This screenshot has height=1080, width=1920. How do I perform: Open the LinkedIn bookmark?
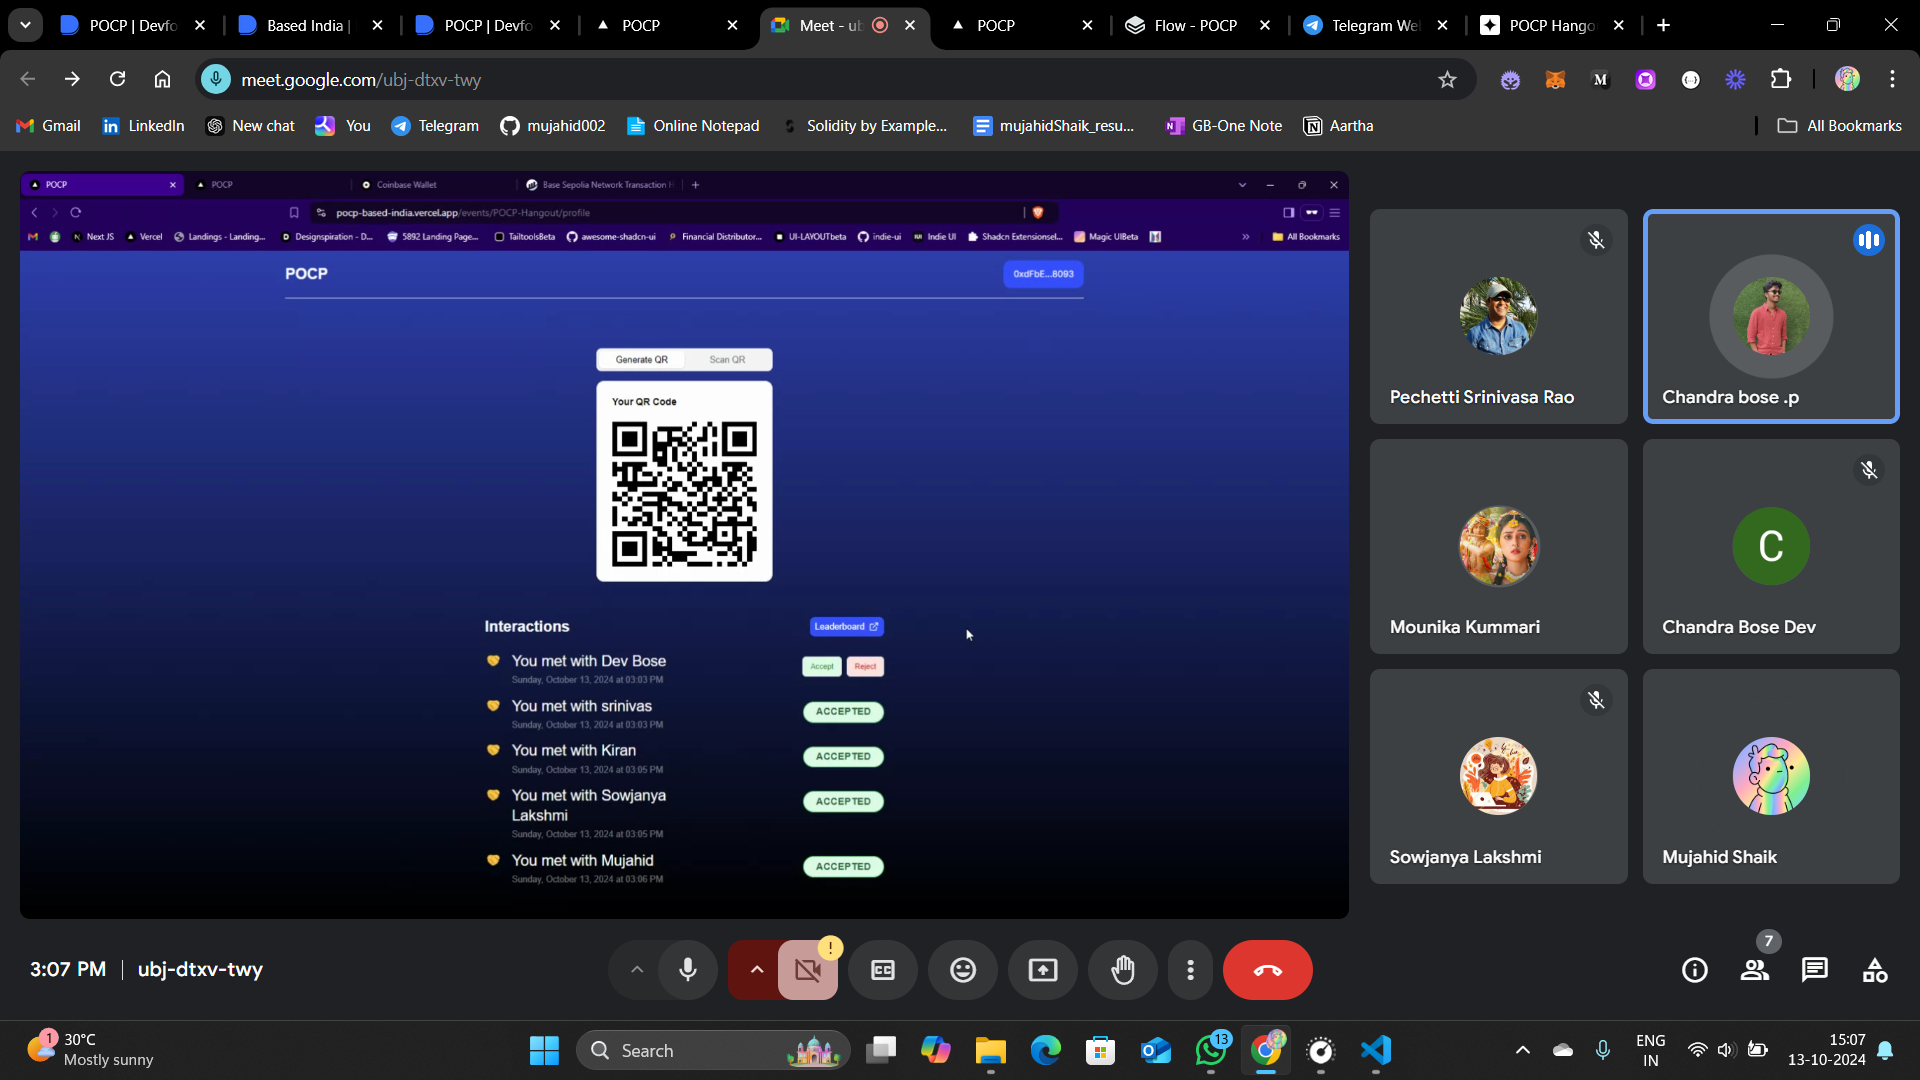tap(144, 126)
